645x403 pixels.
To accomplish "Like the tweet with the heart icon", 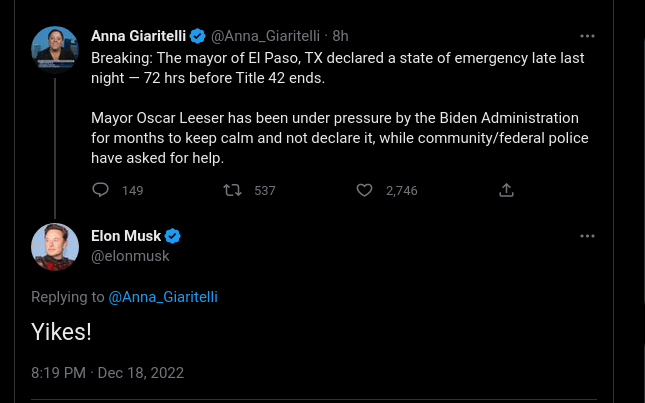I will 364,190.
